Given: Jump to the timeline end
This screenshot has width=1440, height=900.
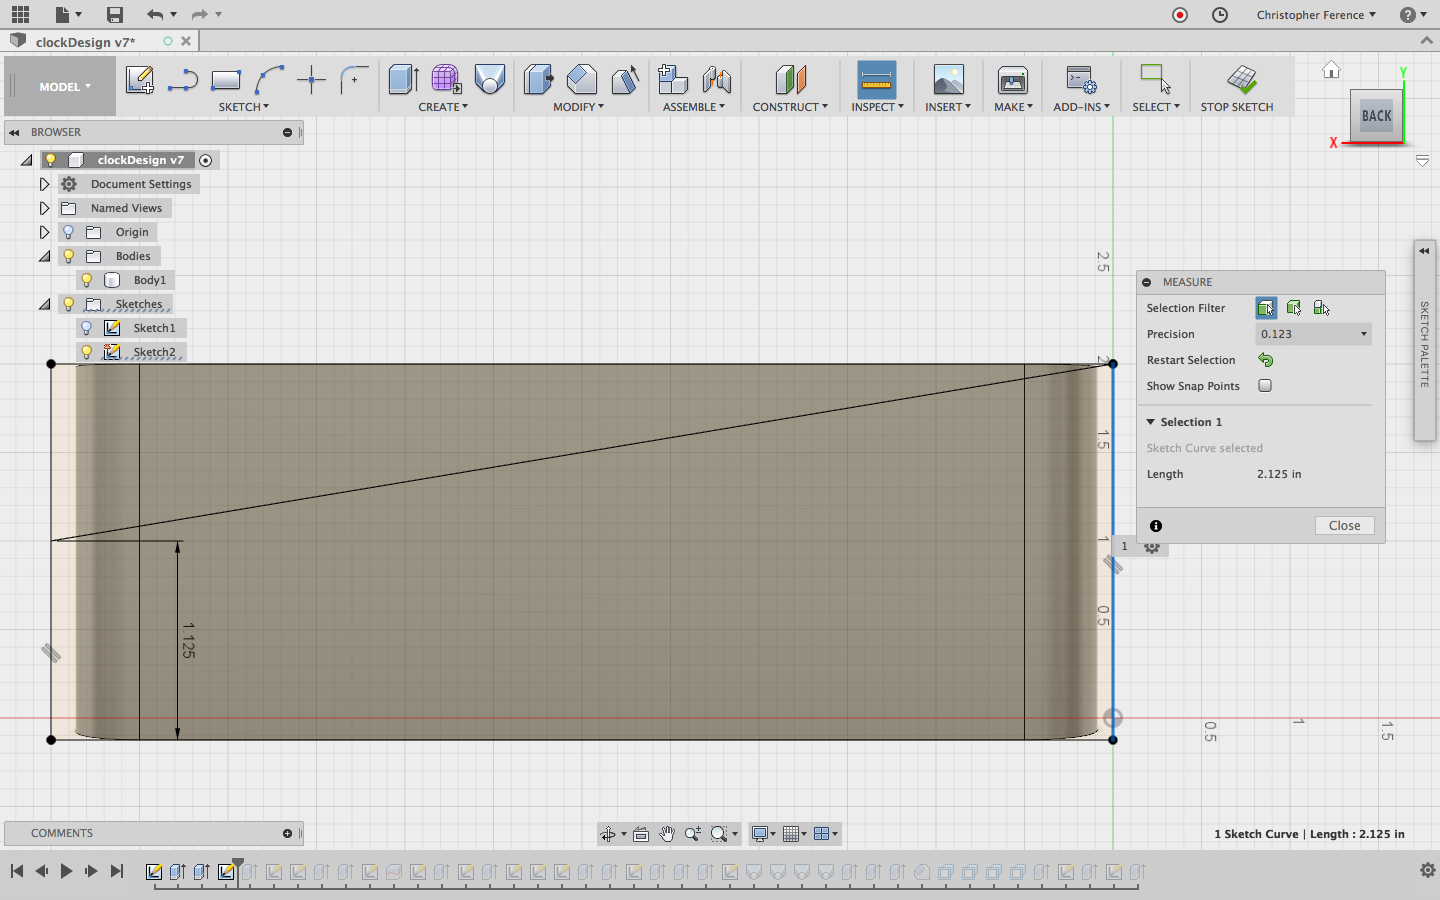Looking at the screenshot, I should (117, 871).
